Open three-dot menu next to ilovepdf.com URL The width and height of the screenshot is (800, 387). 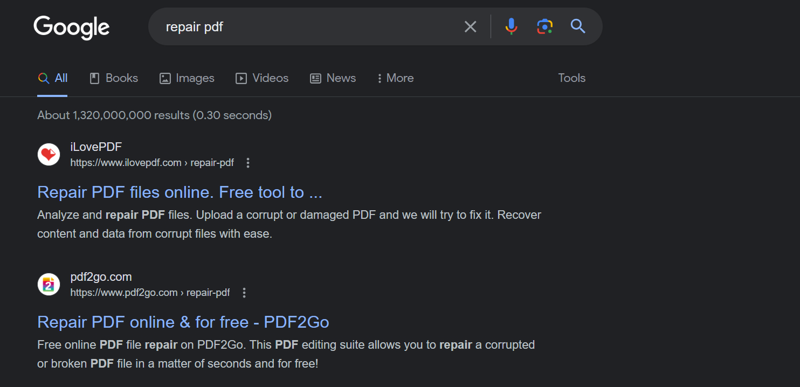(x=248, y=163)
